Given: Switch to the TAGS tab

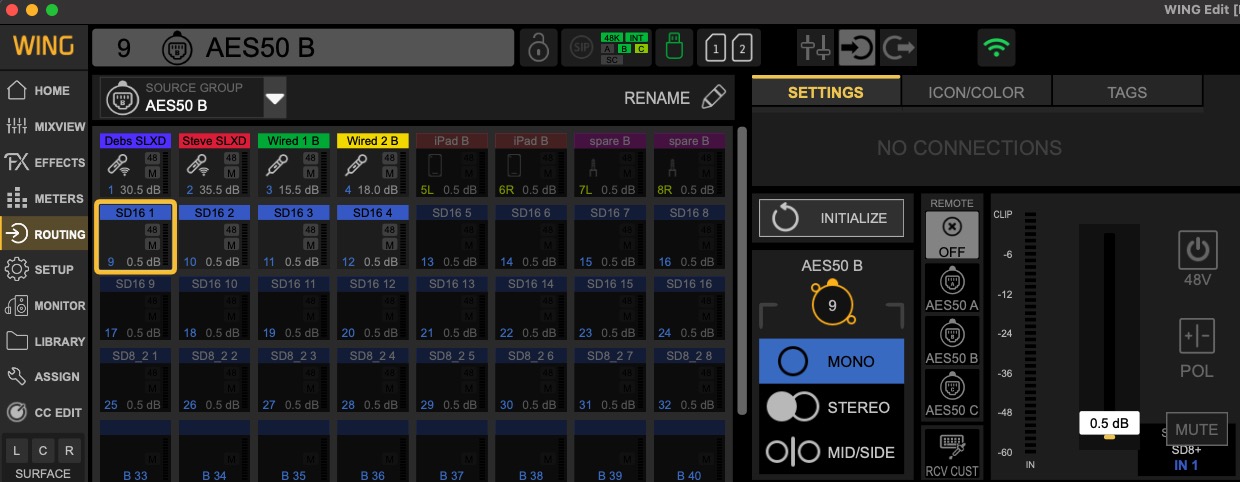Looking at the screenshot, I should [1127, 92].
